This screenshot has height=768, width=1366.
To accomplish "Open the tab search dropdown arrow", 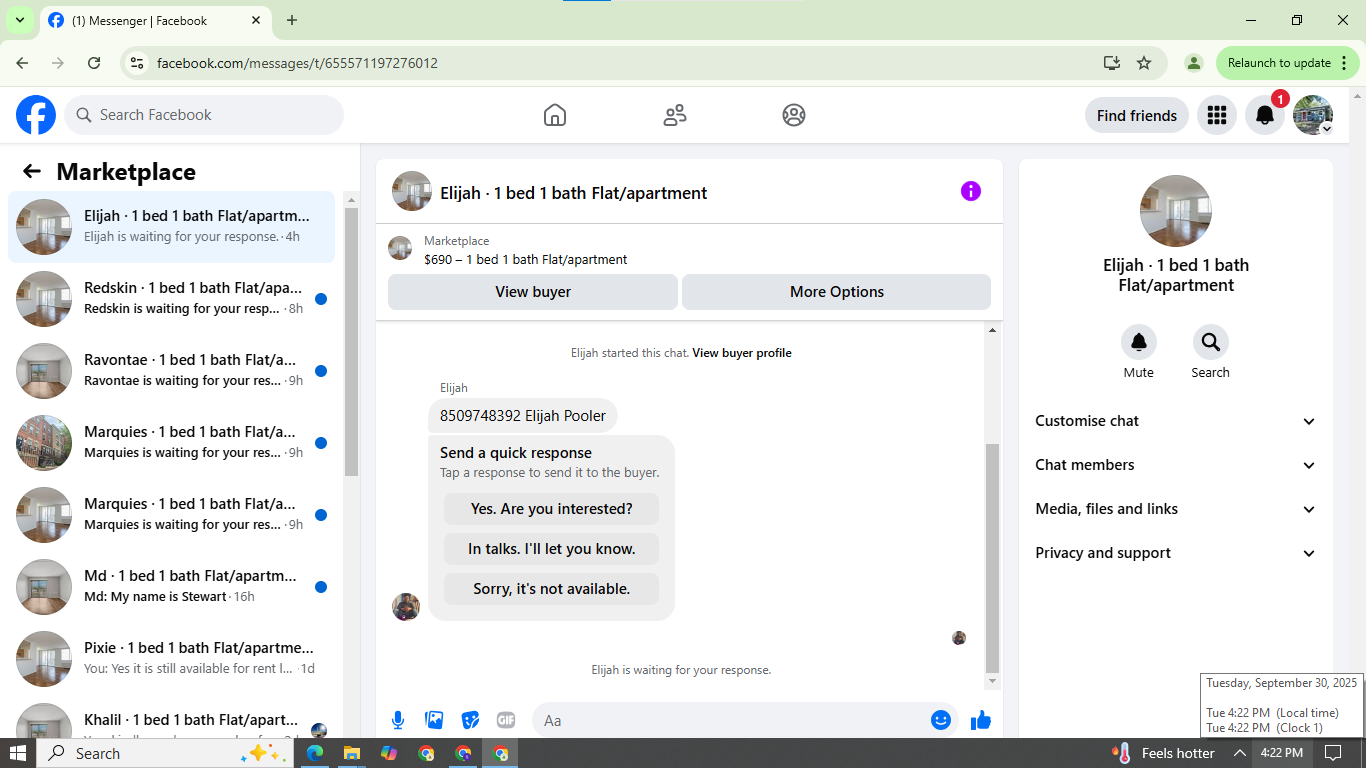I will [19, 20].
